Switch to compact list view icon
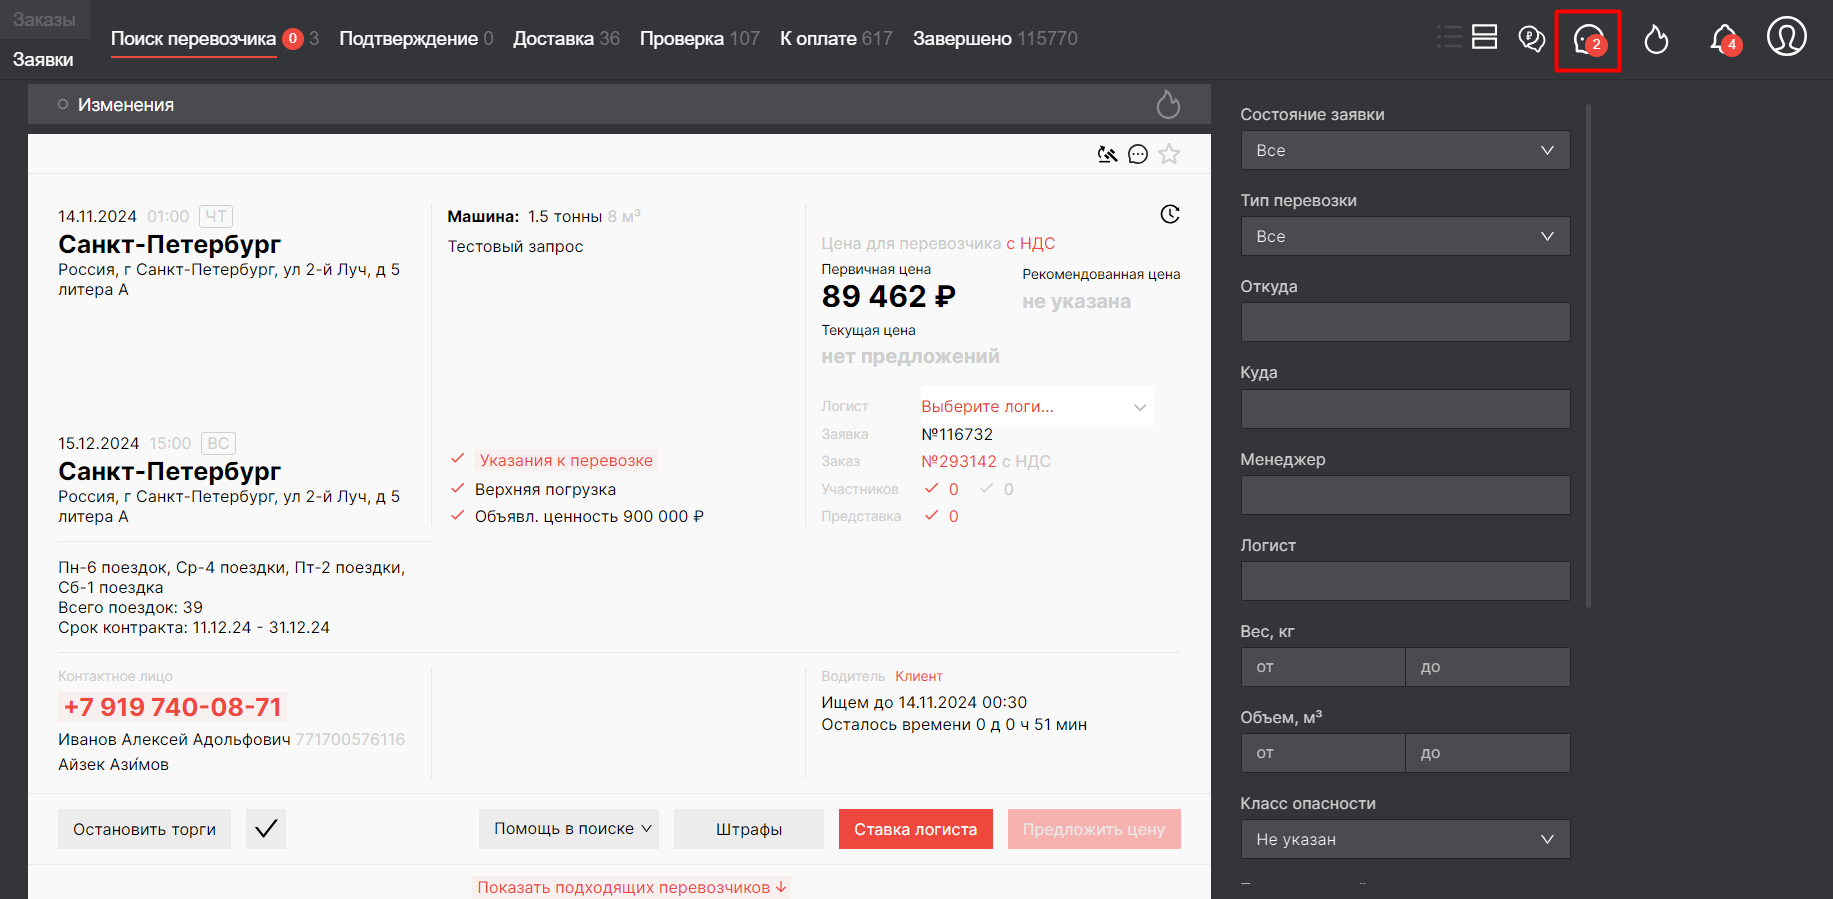Image resolution: width=1833 pixels, height=899 pixels. coord(1449,38)
